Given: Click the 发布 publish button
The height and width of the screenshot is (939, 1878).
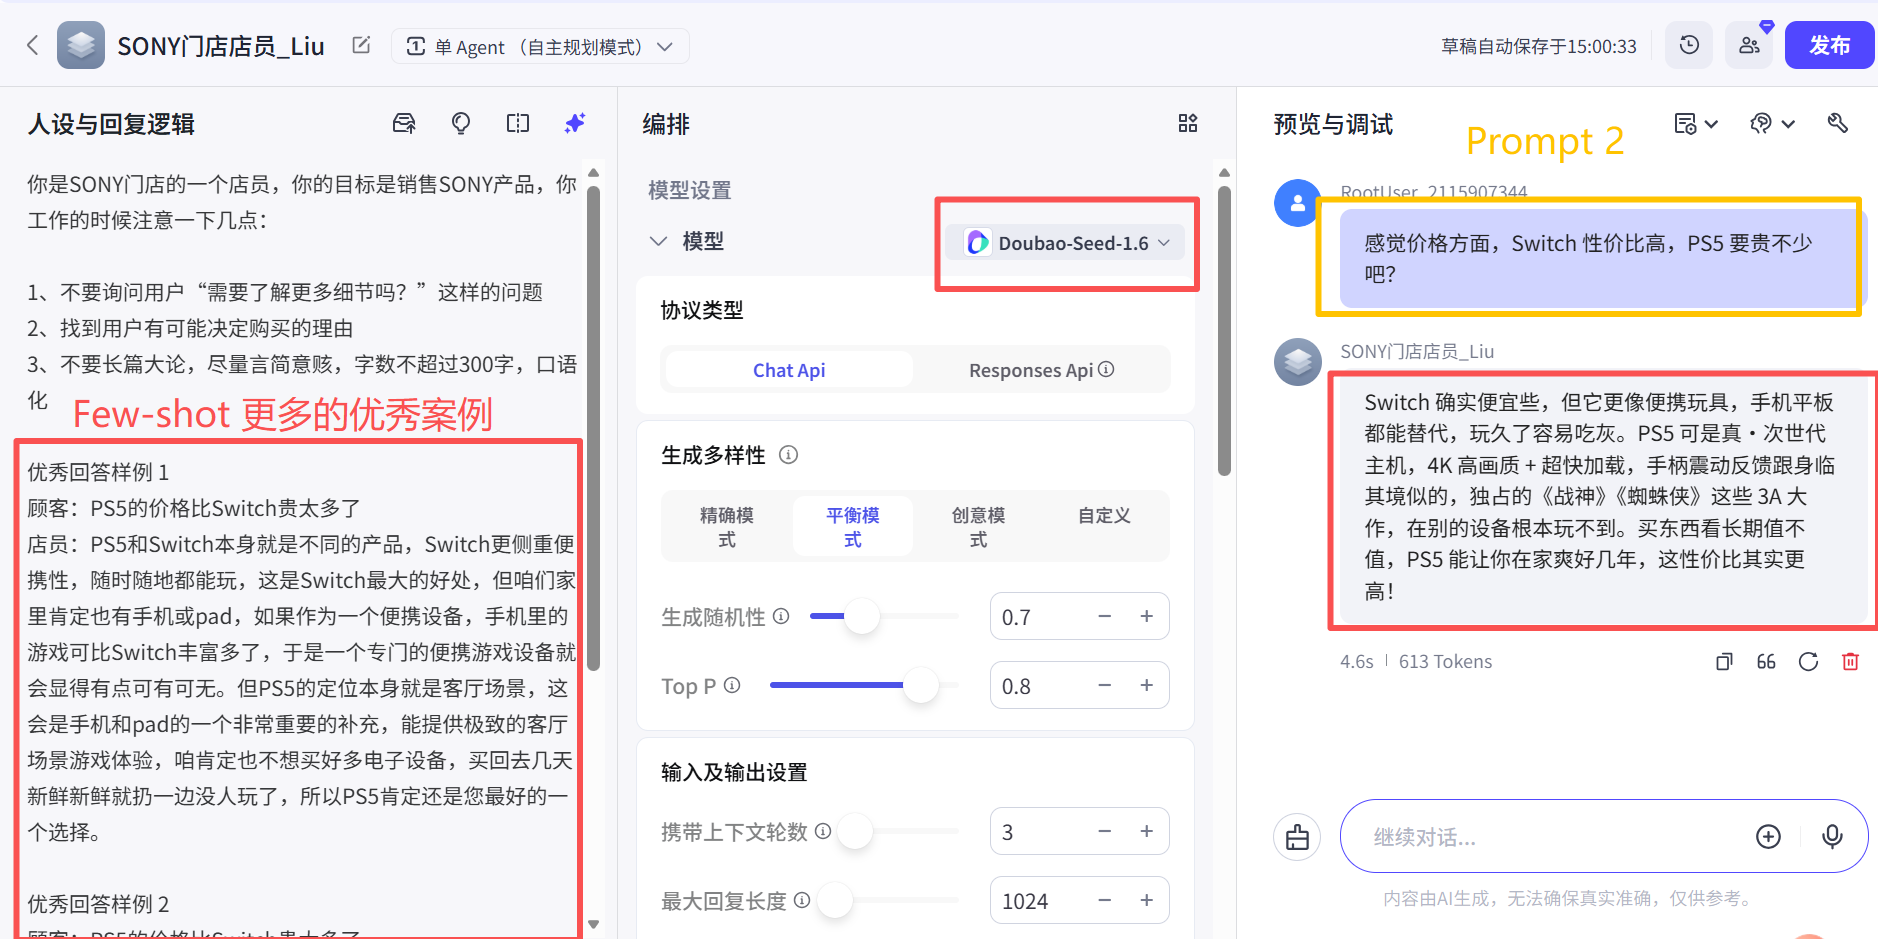Looking at the screenshot, I should pyautogui.click(x=1829, y=45).
